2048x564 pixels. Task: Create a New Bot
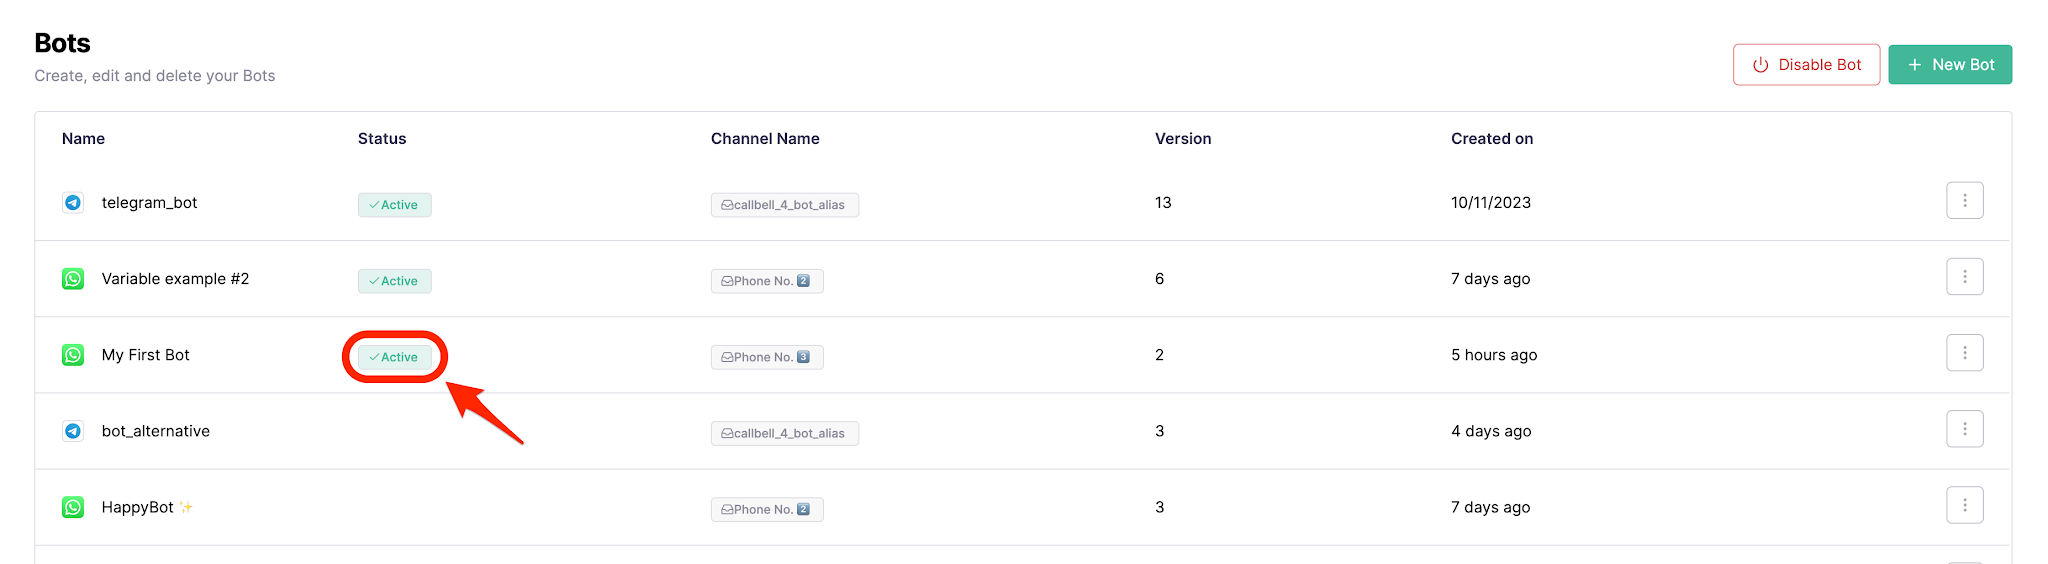point(1950,65)
